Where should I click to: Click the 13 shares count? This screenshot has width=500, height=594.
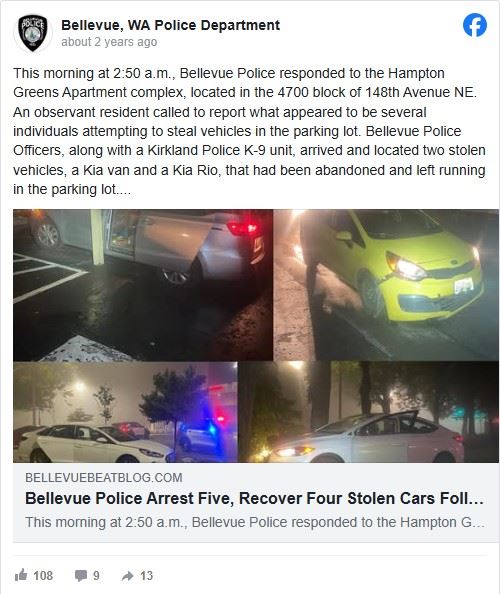click(x=147, y=576)
